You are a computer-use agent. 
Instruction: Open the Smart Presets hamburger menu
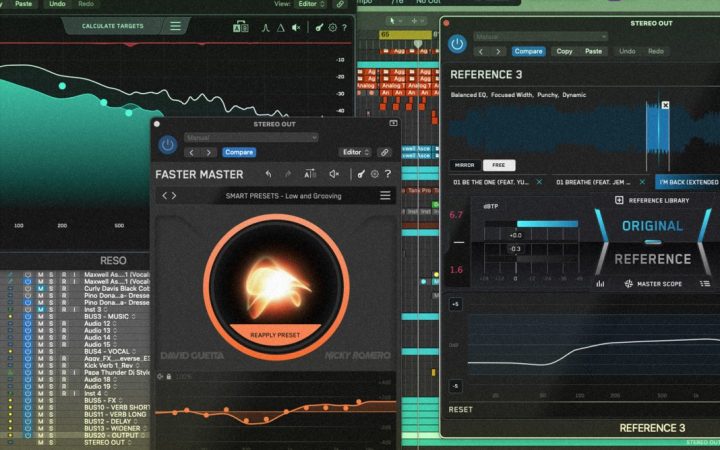[x=385, y=196]
